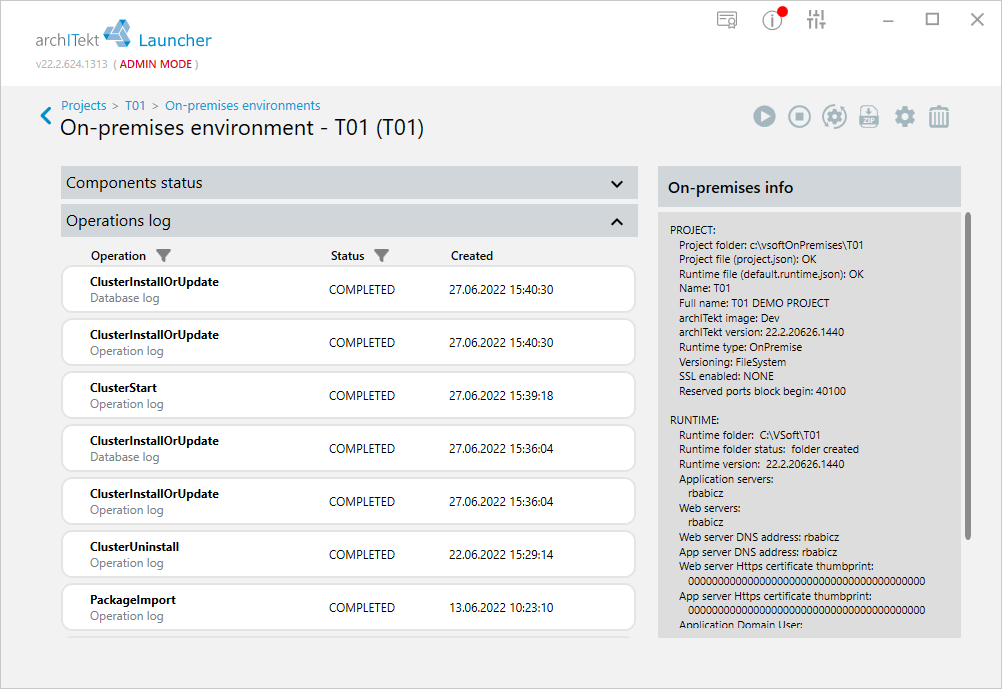Open the ClusterStart operation log entry

click(348, 396)
